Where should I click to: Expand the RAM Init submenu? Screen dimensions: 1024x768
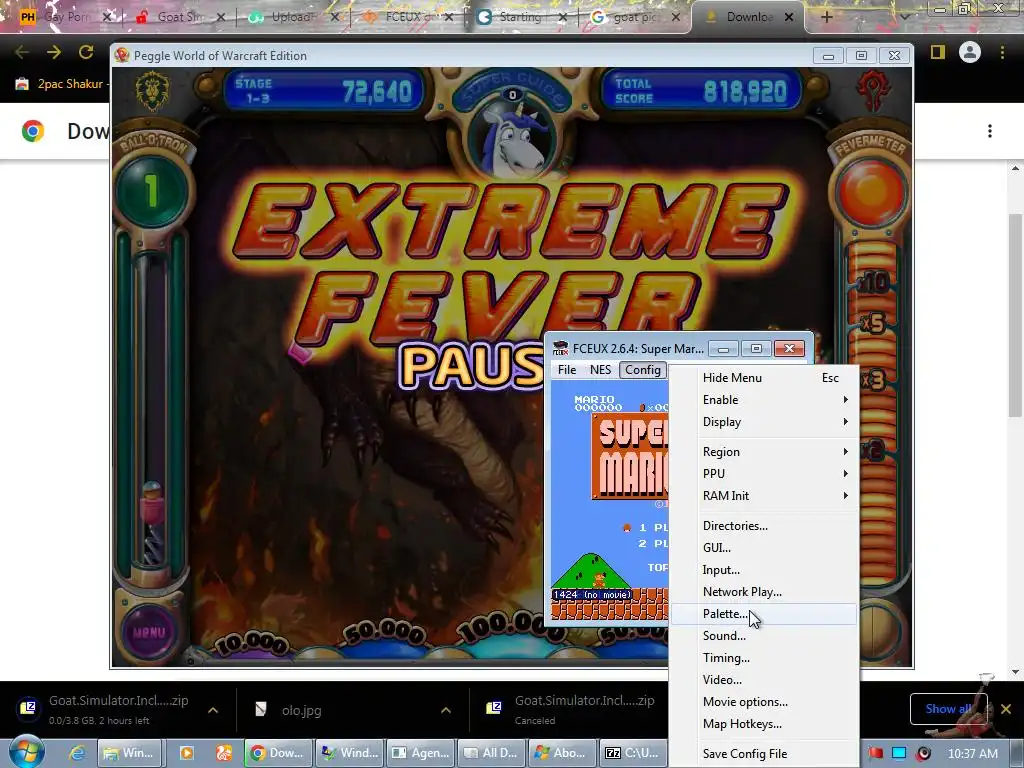764,496
